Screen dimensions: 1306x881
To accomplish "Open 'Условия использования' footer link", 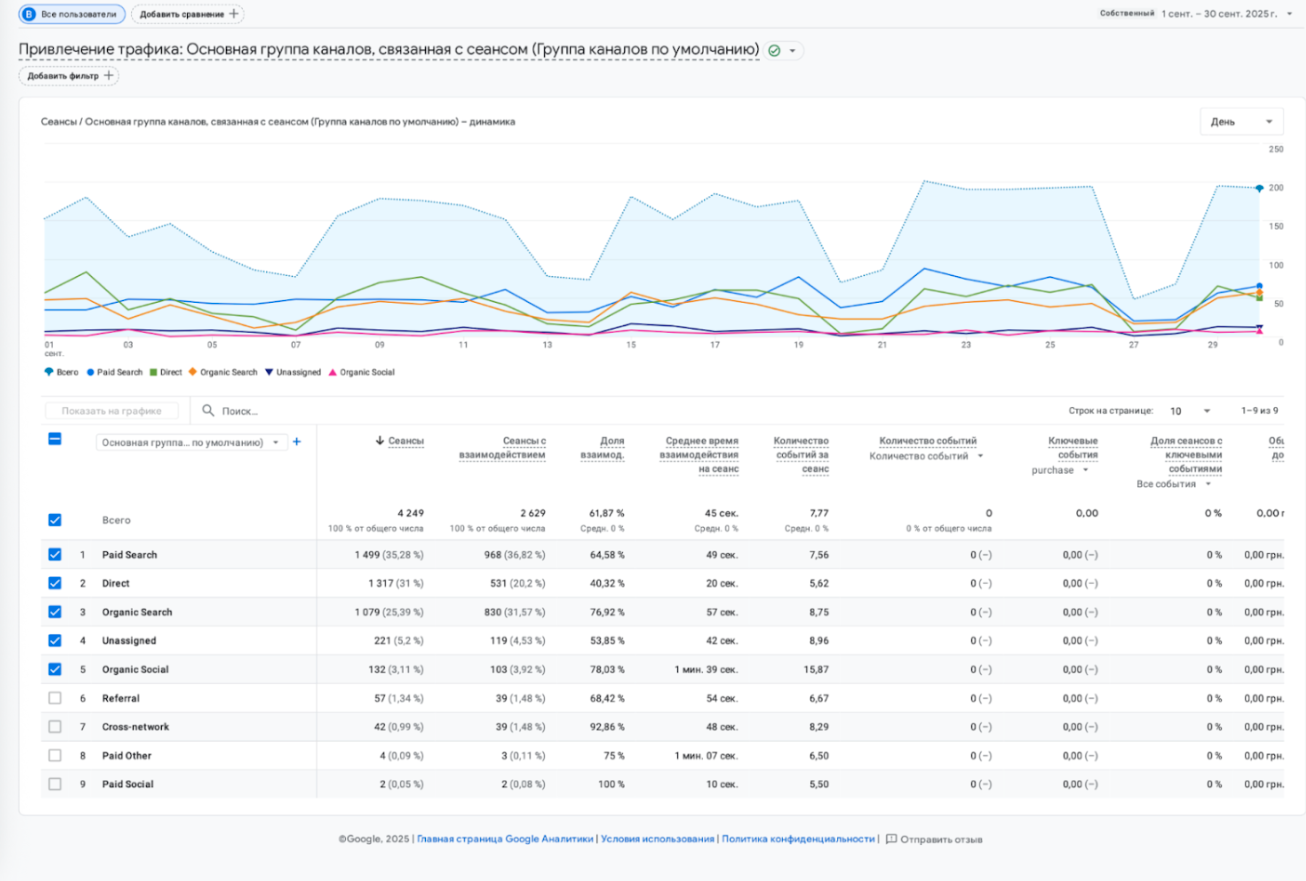I will [x=657, y=839].
